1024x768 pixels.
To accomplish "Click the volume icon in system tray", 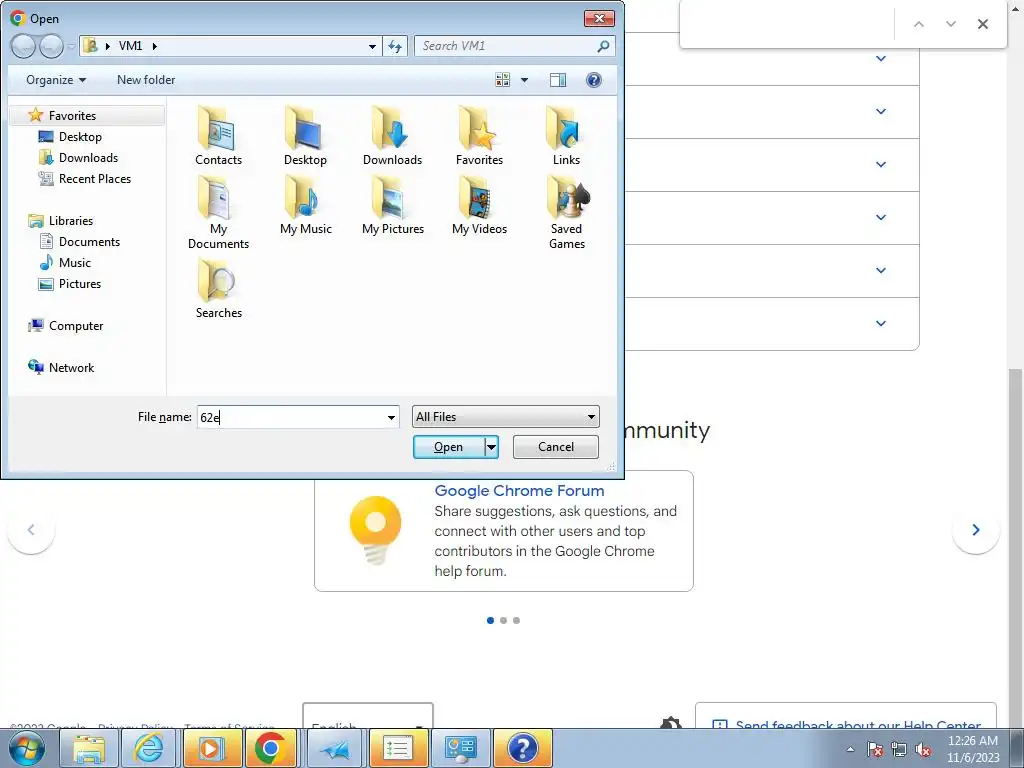I will [923, 750].
